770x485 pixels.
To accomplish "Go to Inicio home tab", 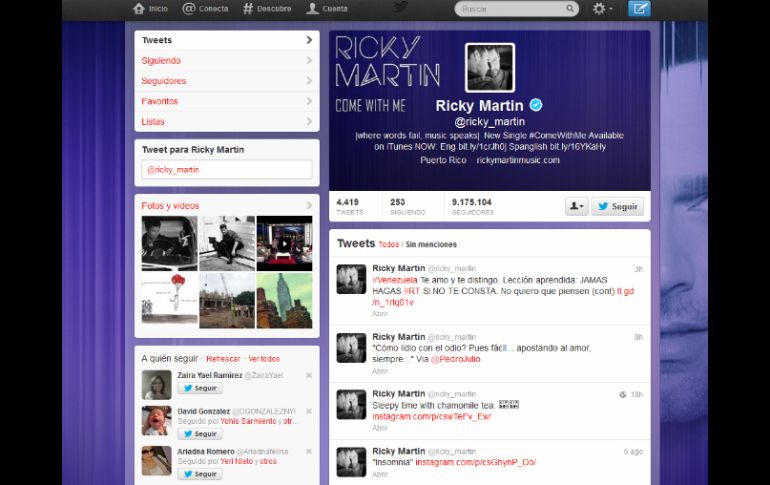I will [x=151, y=9].
